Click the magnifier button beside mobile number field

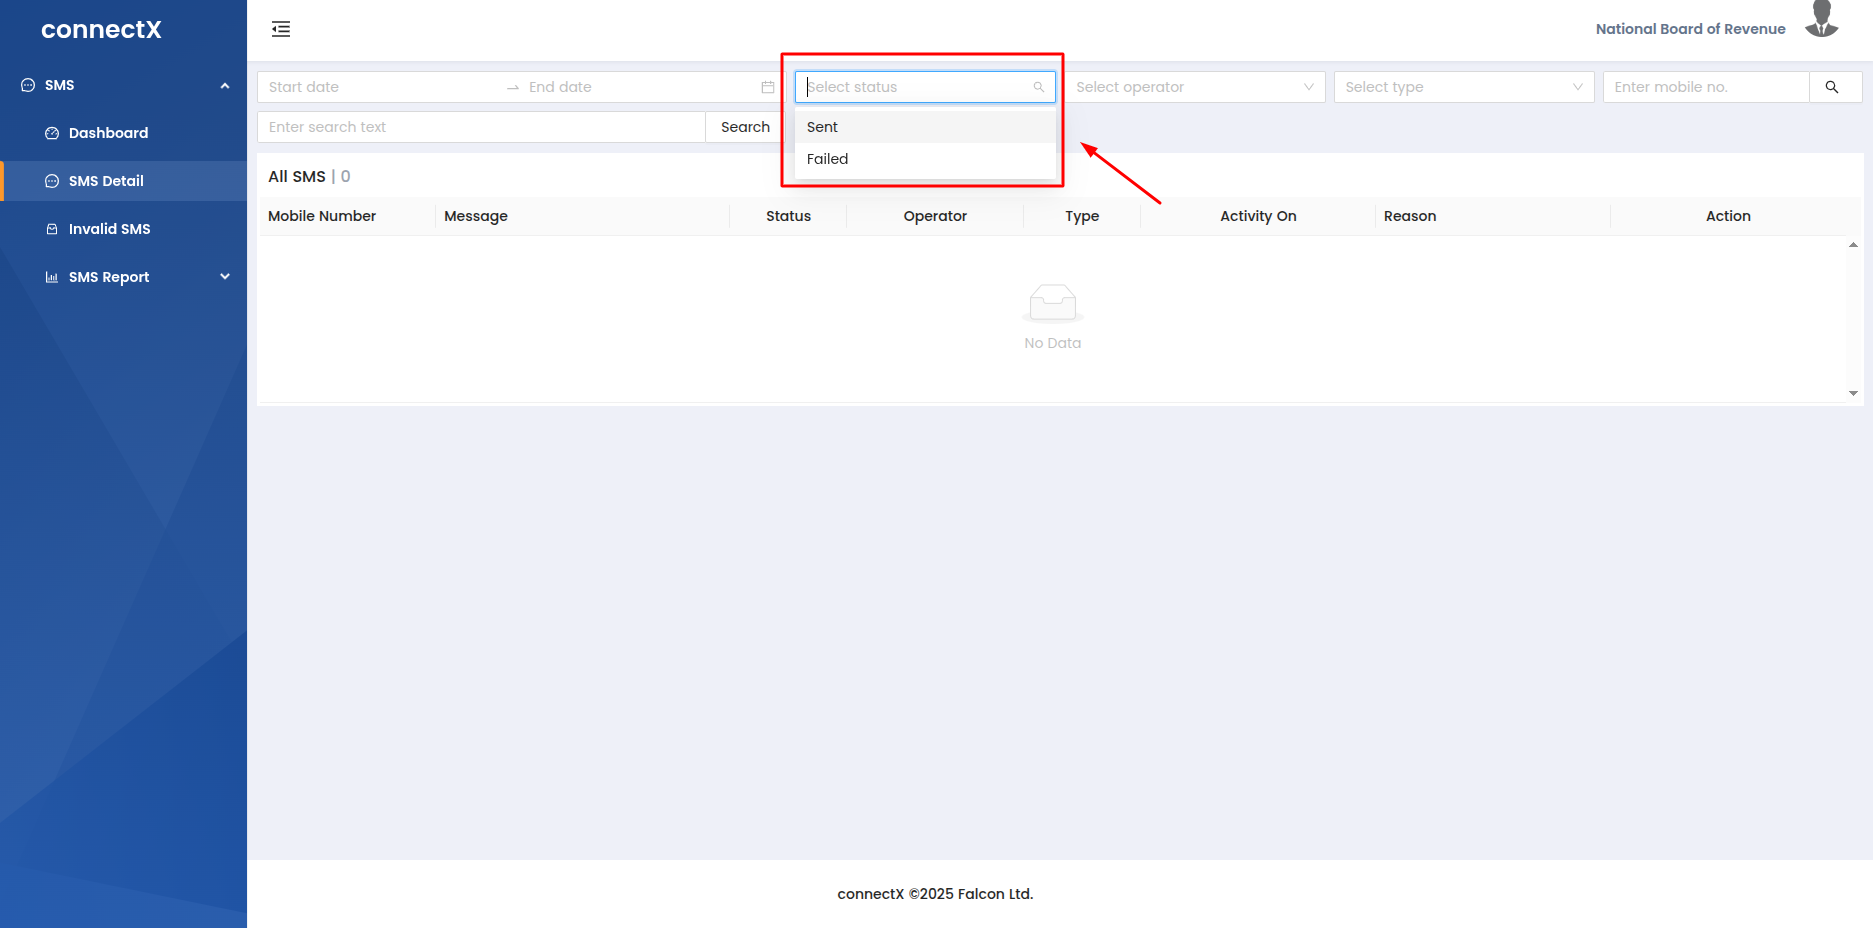pos(1832,87)
